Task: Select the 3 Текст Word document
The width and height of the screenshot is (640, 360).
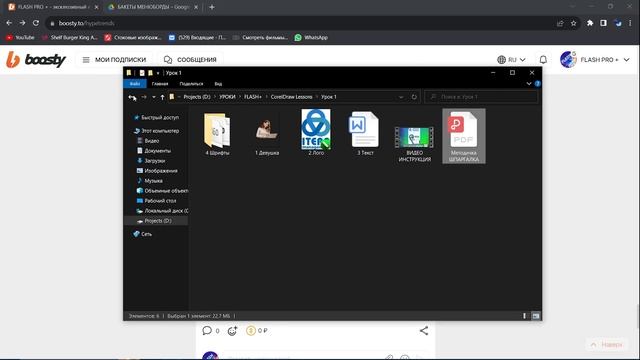Action: coord(365,134)
